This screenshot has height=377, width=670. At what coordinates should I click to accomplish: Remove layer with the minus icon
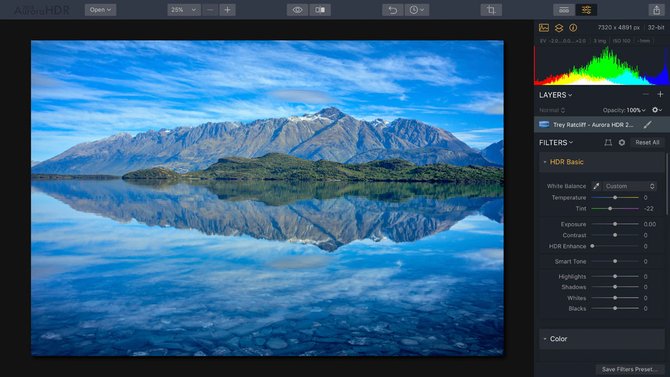point(645,94)
